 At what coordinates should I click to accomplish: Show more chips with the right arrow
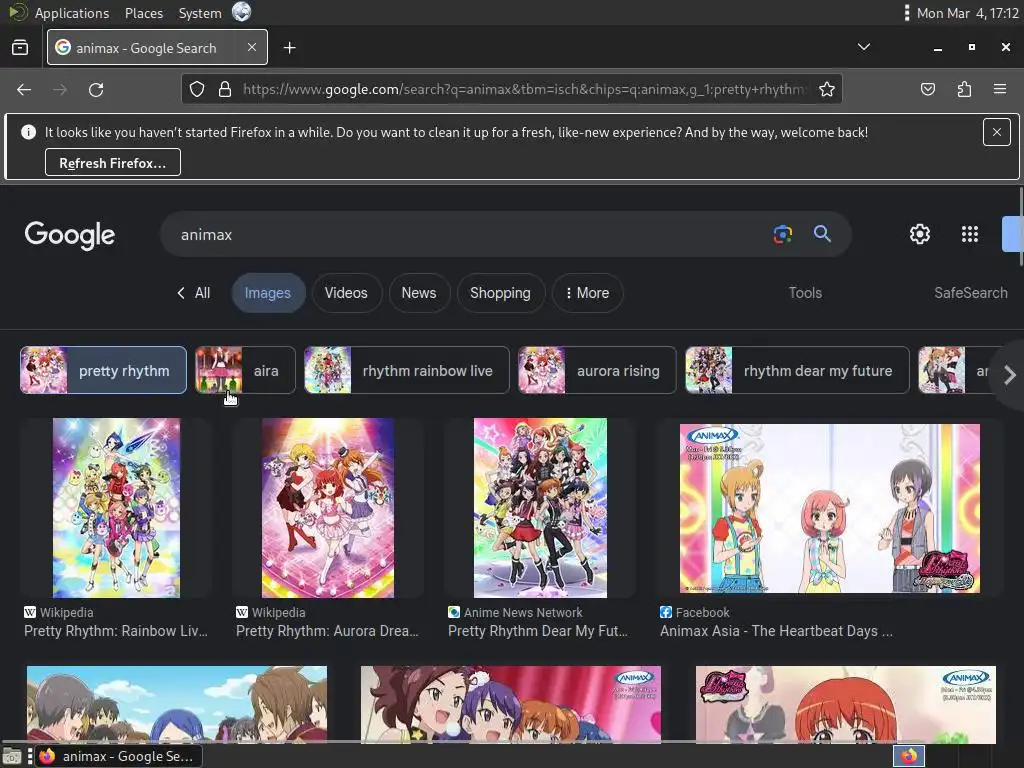click(1010, 375)
